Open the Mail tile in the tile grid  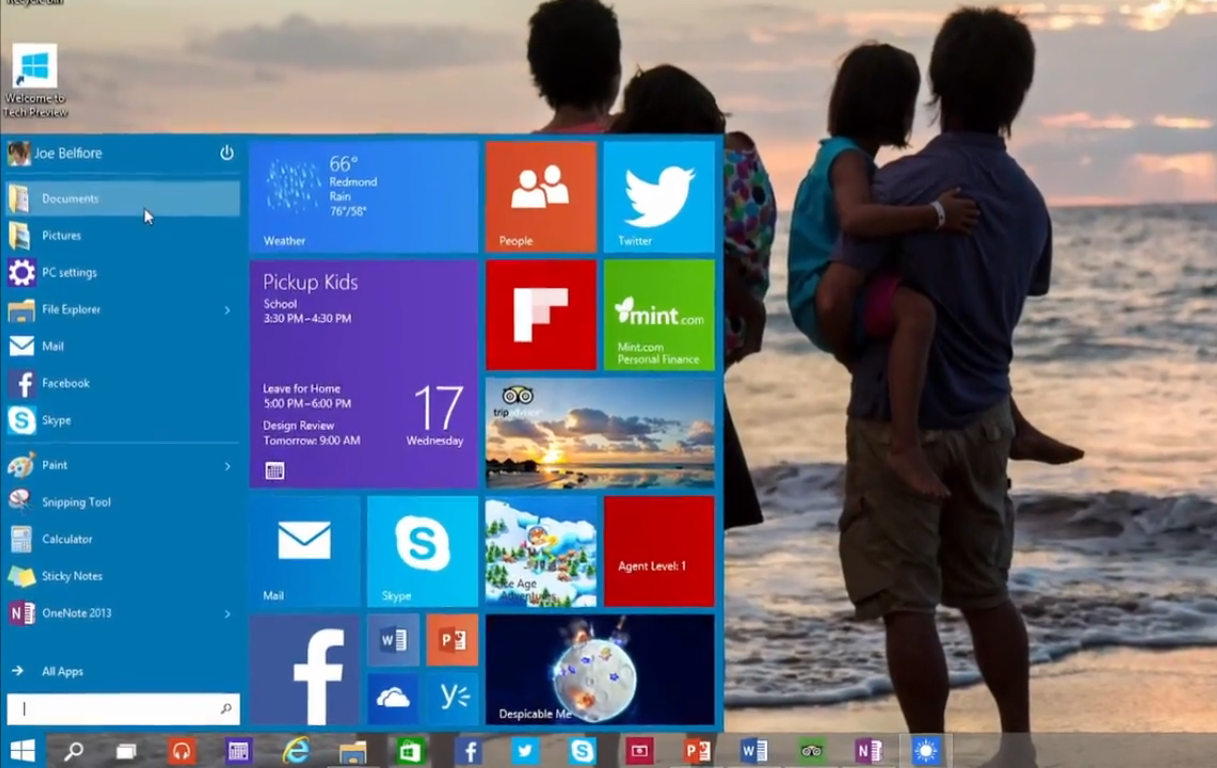point(305,551)
